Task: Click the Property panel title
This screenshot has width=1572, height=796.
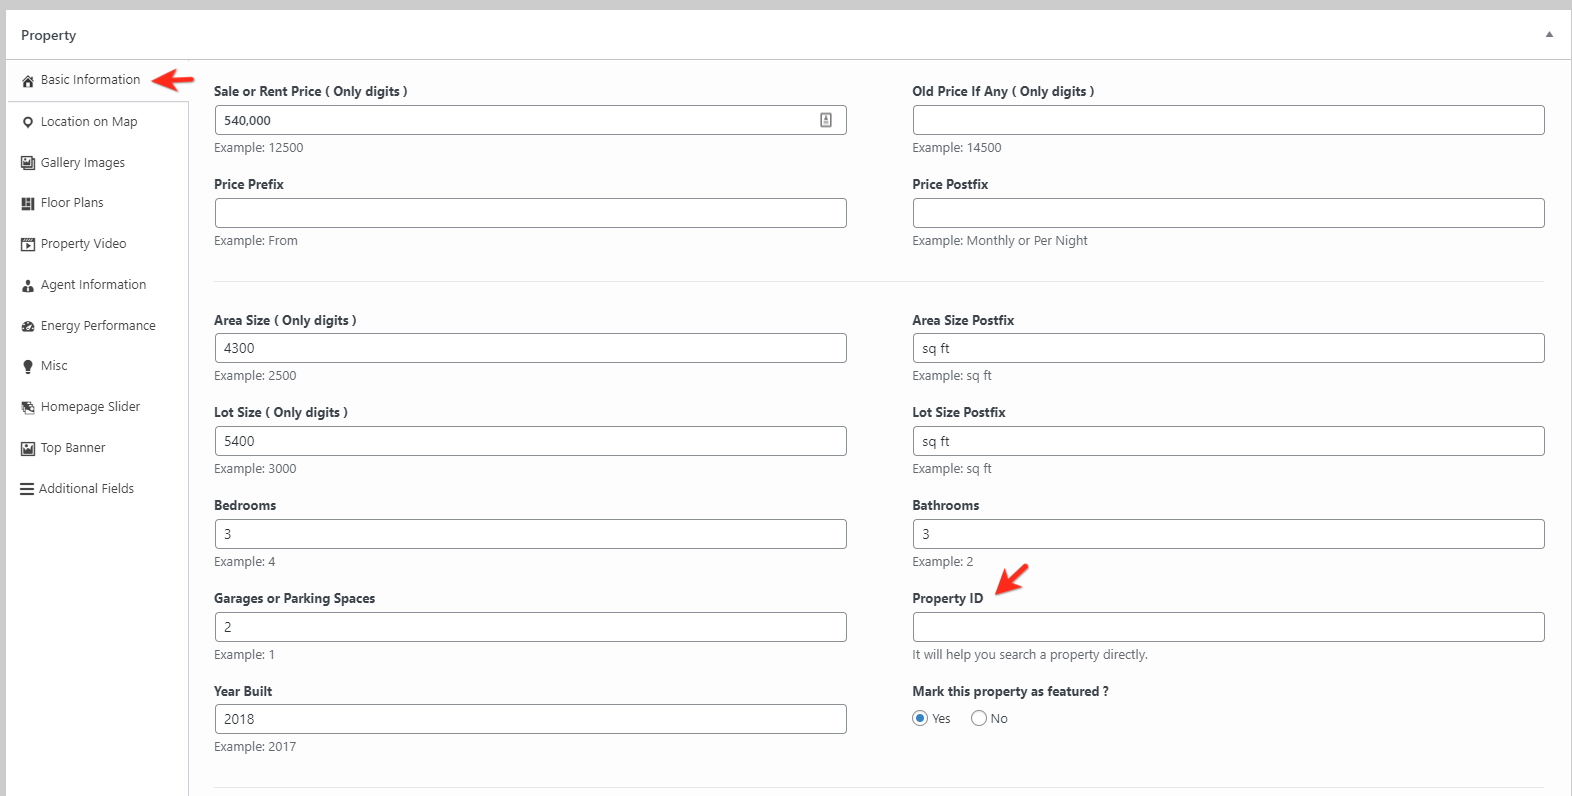Action: click(48, 35)
